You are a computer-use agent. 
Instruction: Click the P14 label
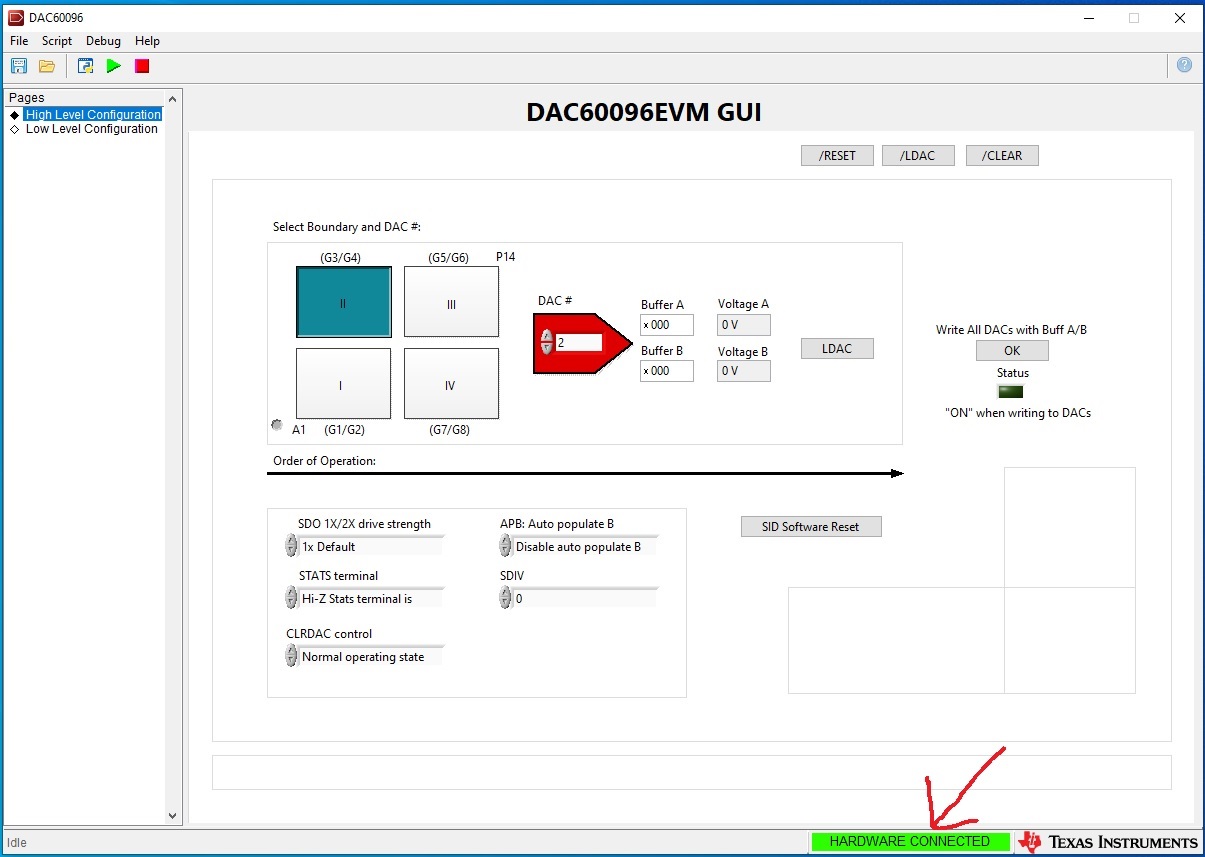click(506, 257)
